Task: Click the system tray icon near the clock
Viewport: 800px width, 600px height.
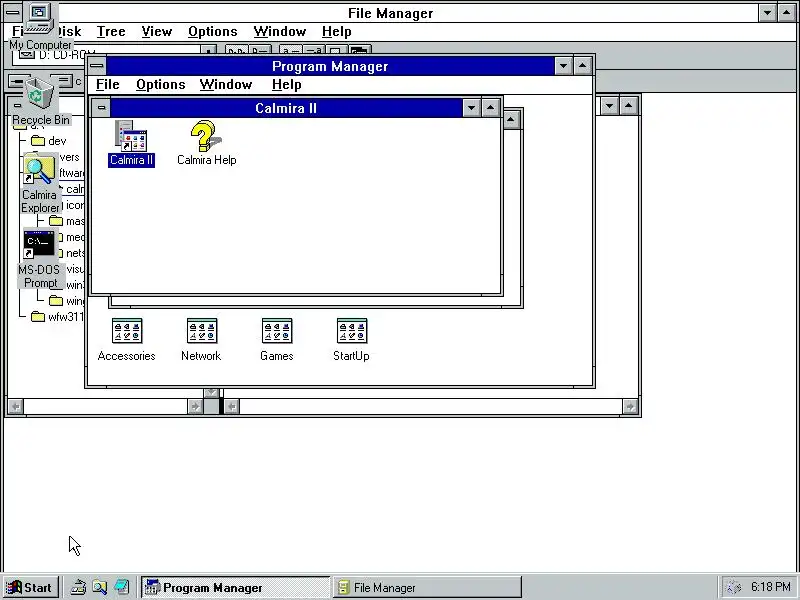Action: (x=733, y=588)
